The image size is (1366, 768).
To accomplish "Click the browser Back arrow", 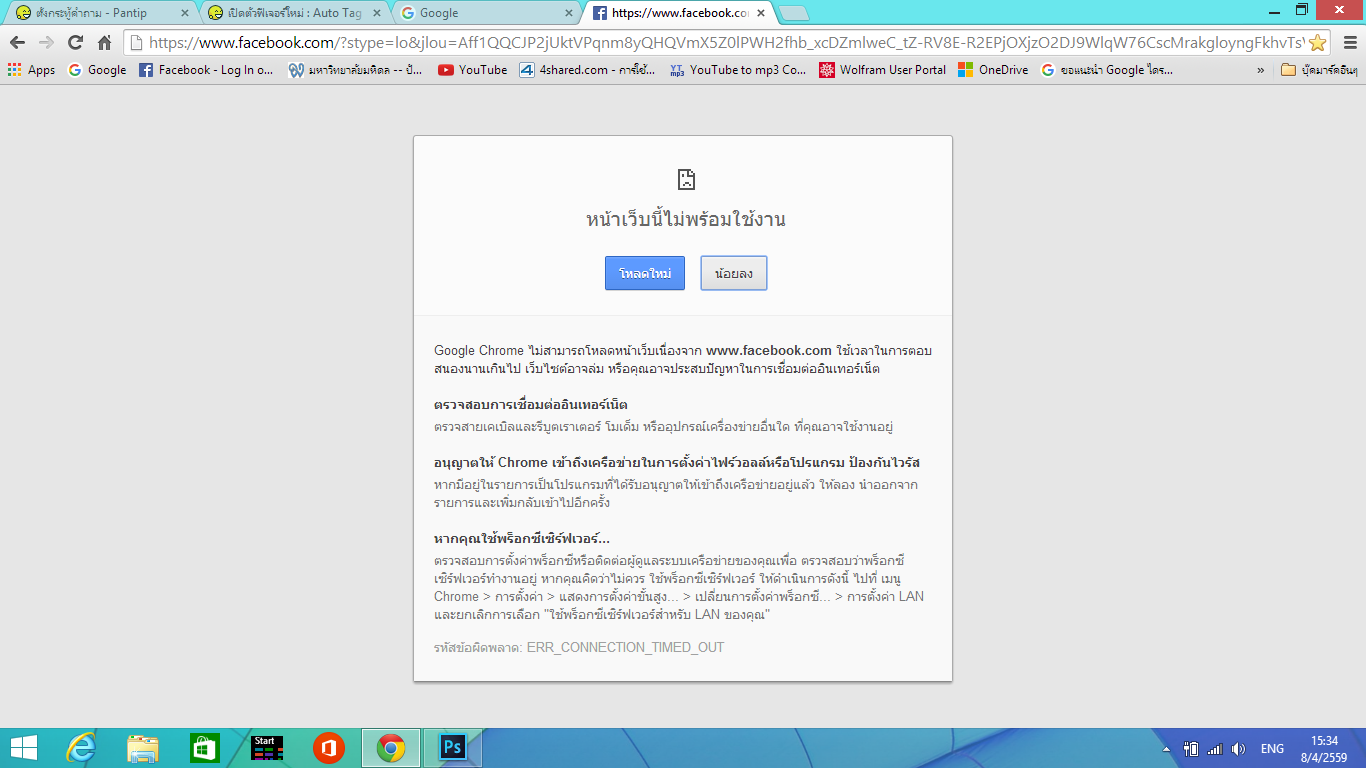I will point(17,43).
